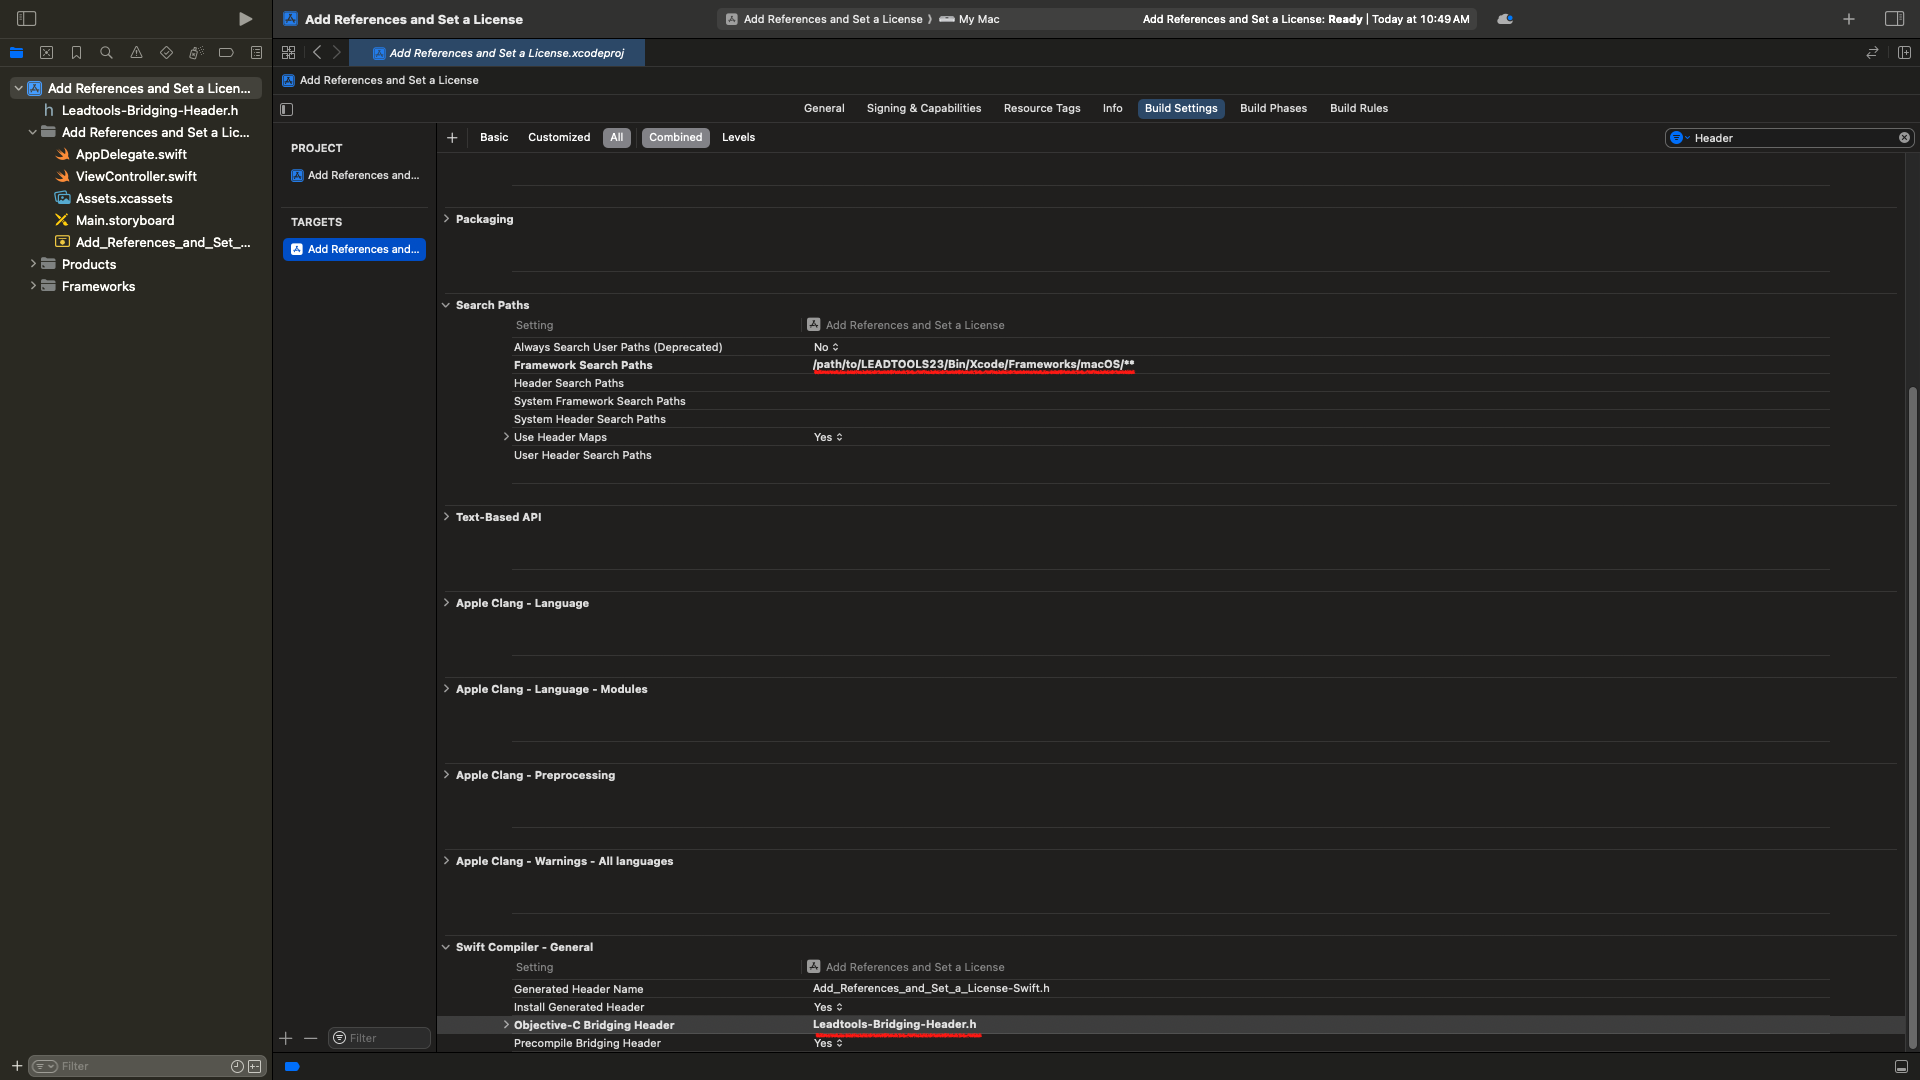
Task: Open the related items grid icon
Action: point(288,53)
